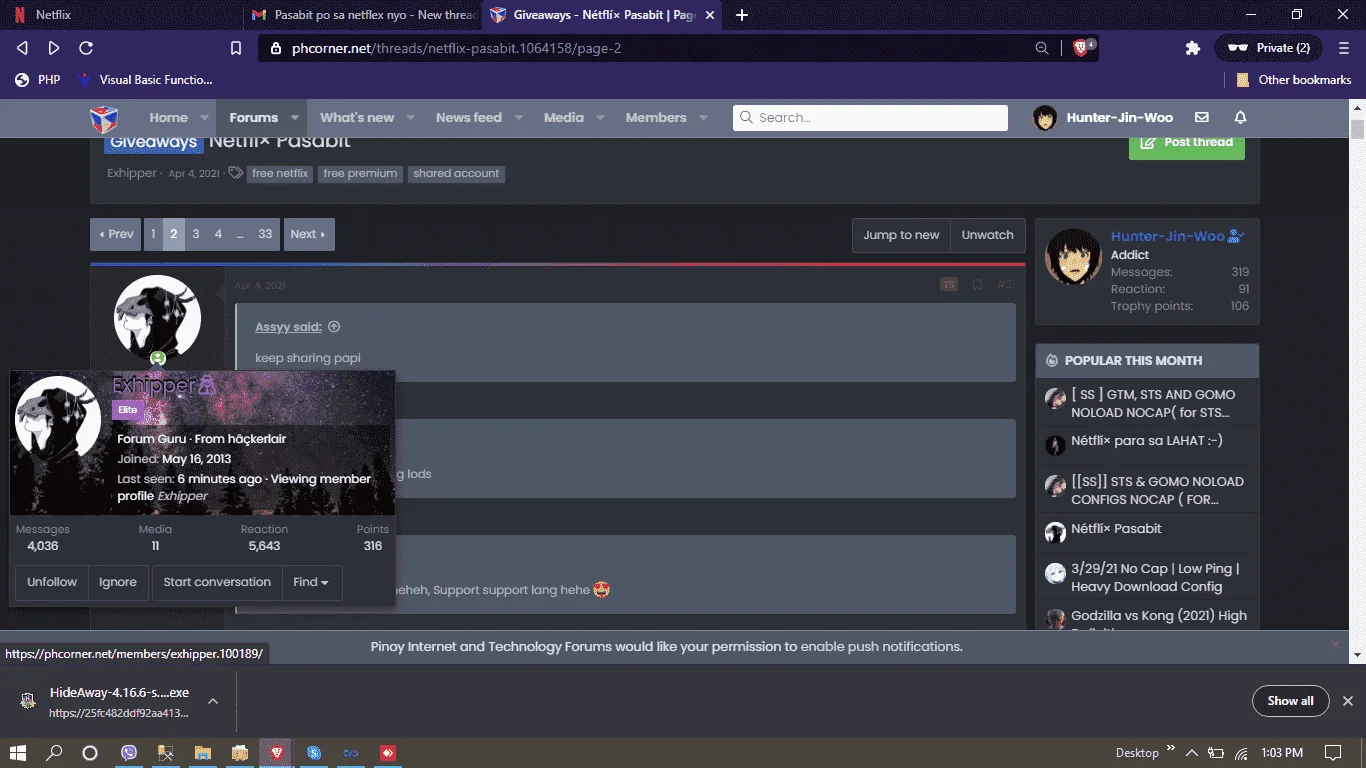Go to page 3 of the thread
Screen dimensions: 1366x768
[x=196, y=234]
